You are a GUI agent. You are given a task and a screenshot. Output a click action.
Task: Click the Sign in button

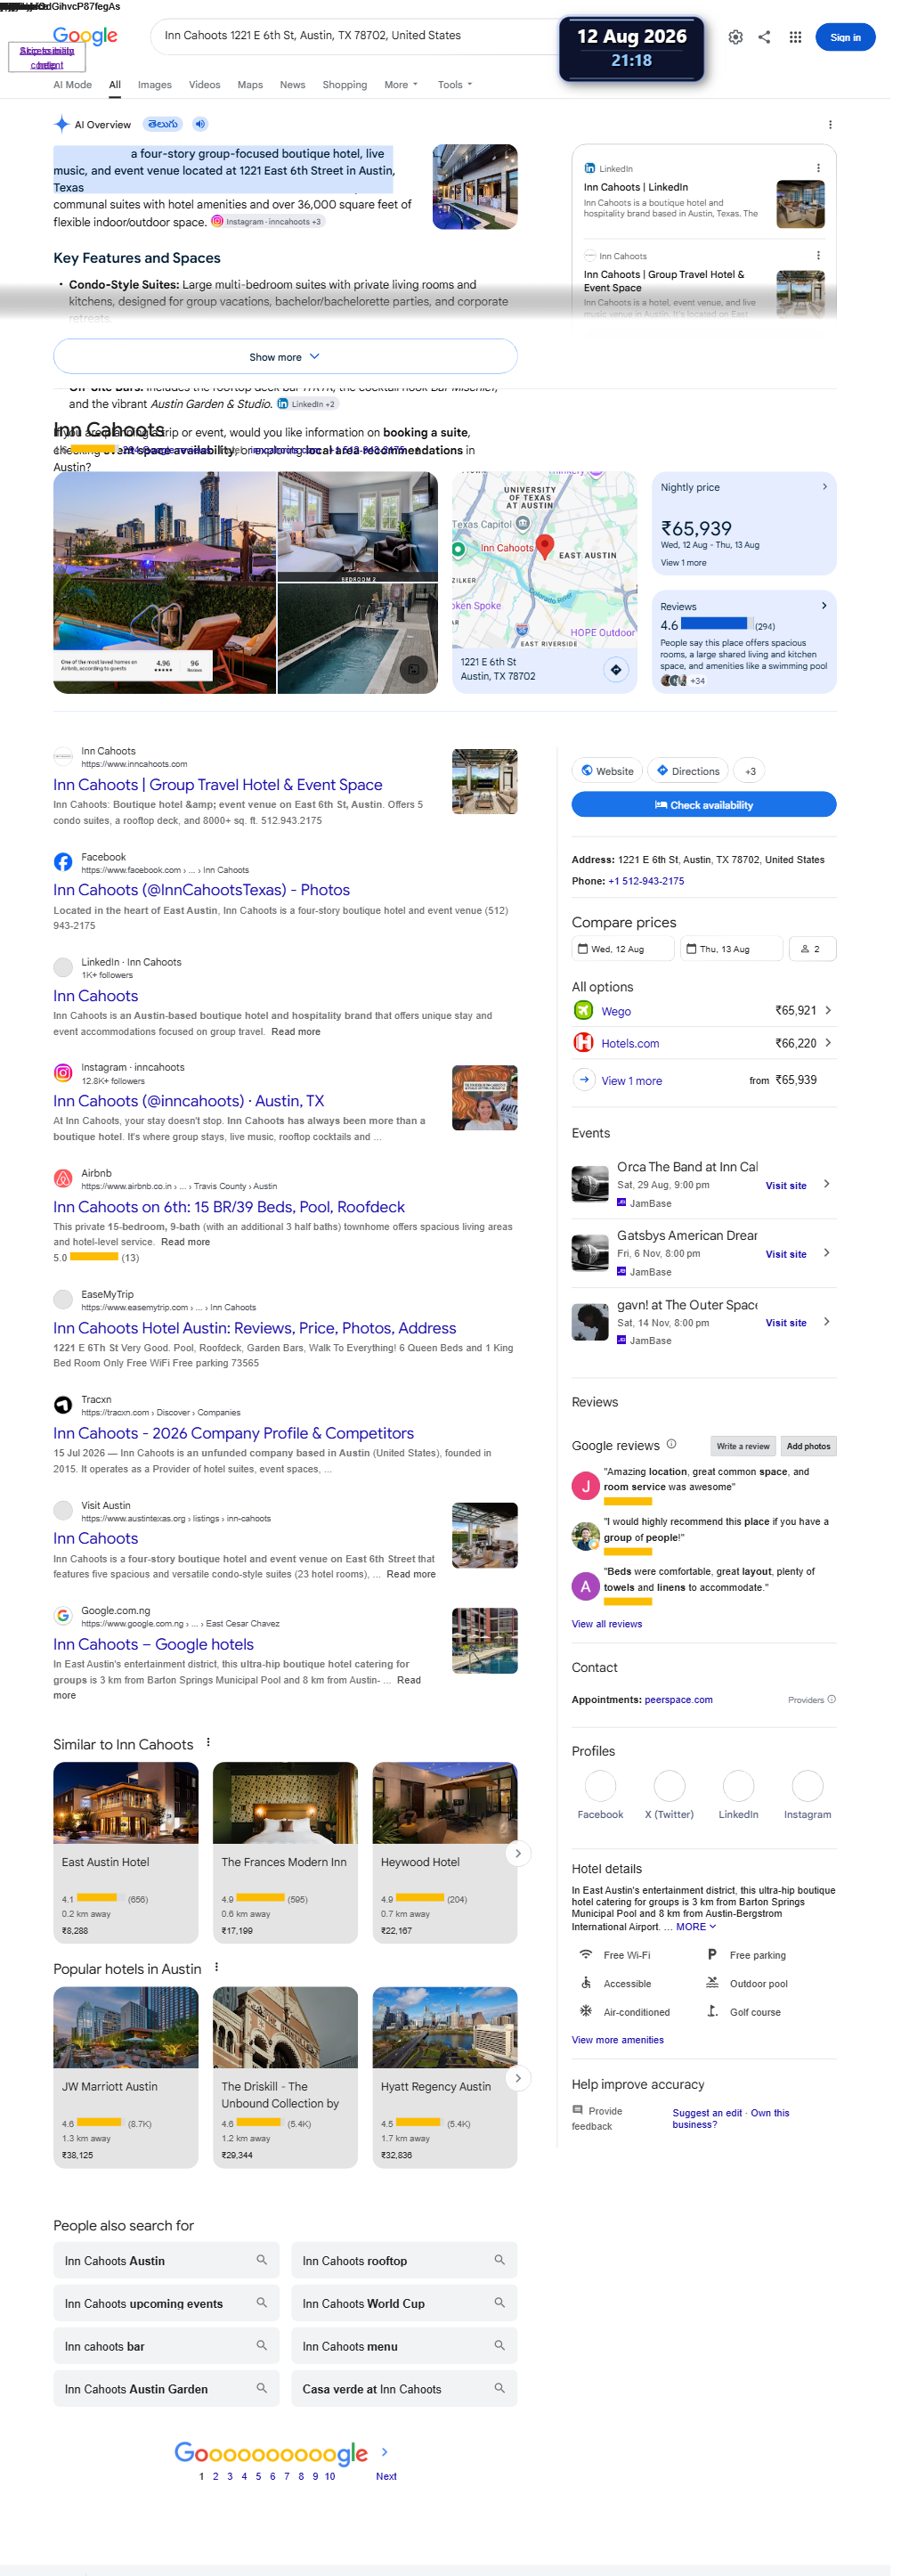[845, 37]
